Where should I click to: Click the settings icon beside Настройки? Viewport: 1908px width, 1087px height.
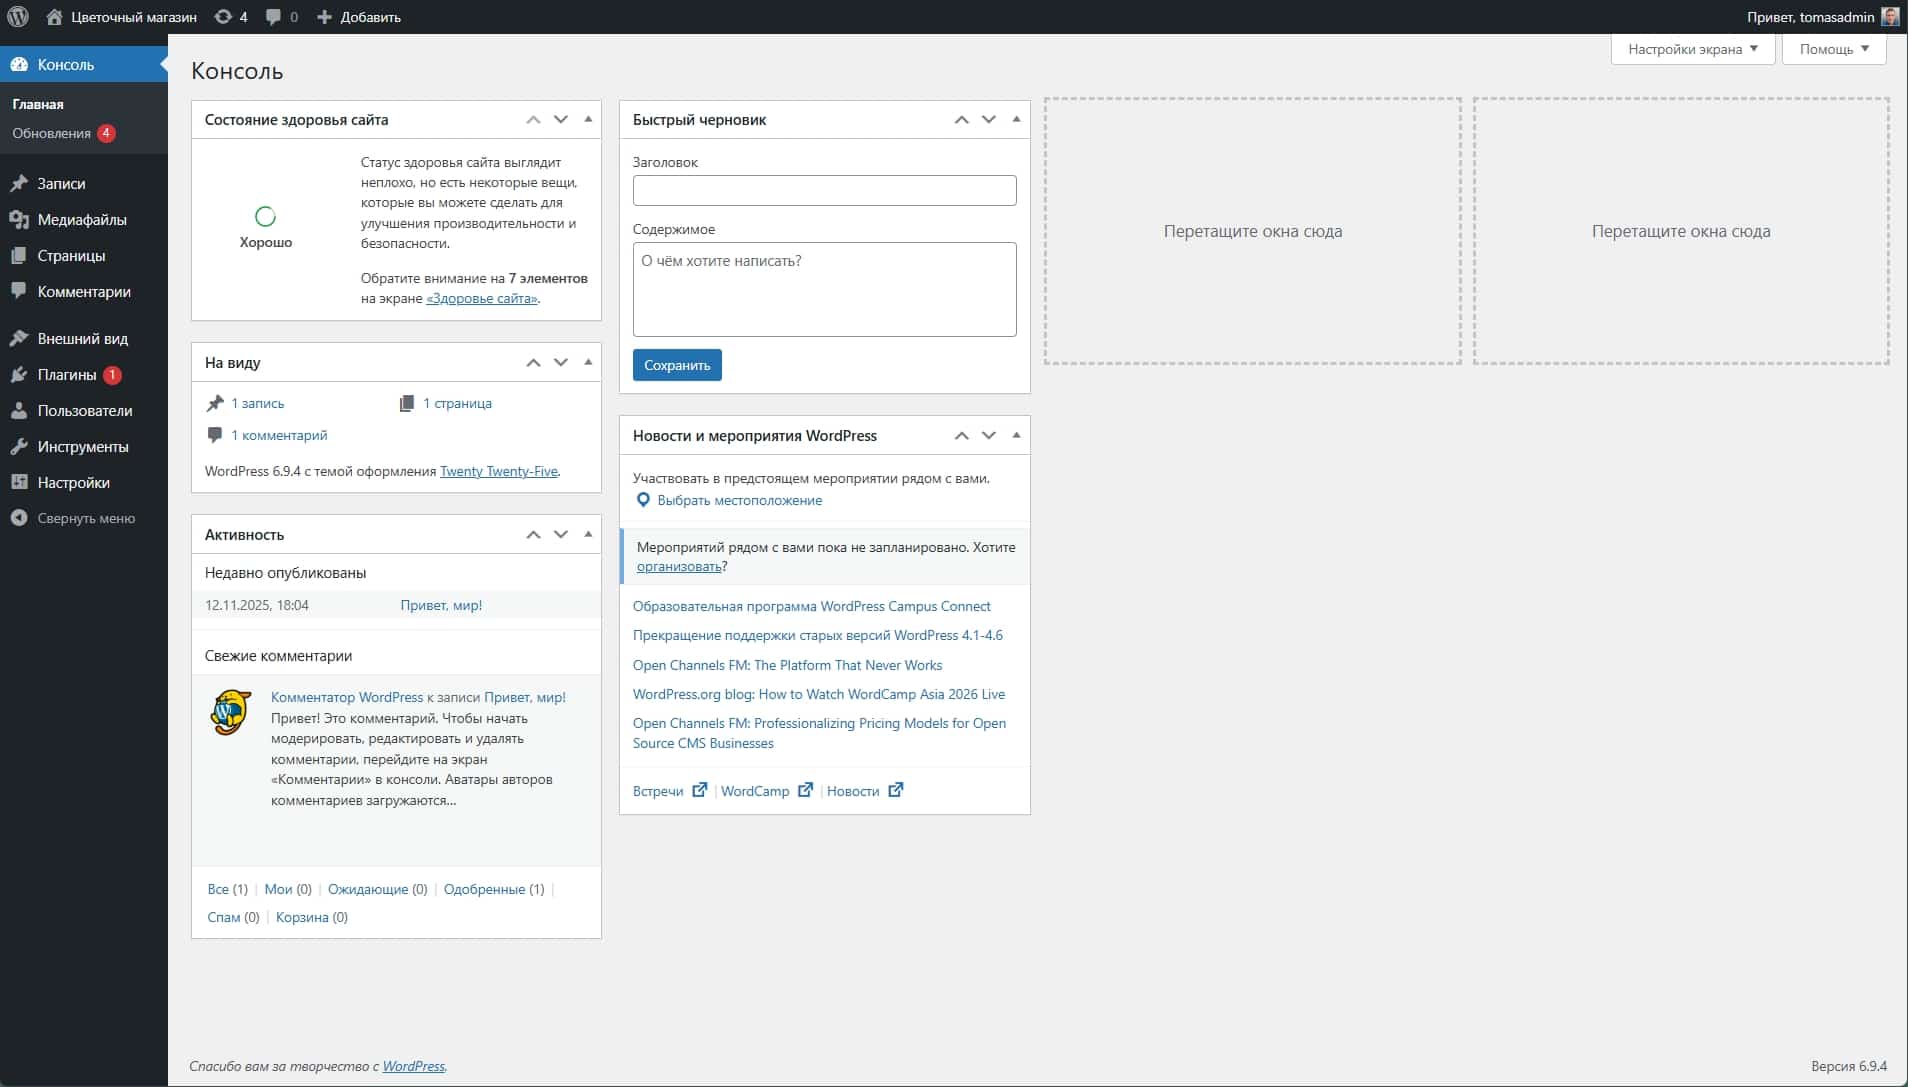(19, 482)
